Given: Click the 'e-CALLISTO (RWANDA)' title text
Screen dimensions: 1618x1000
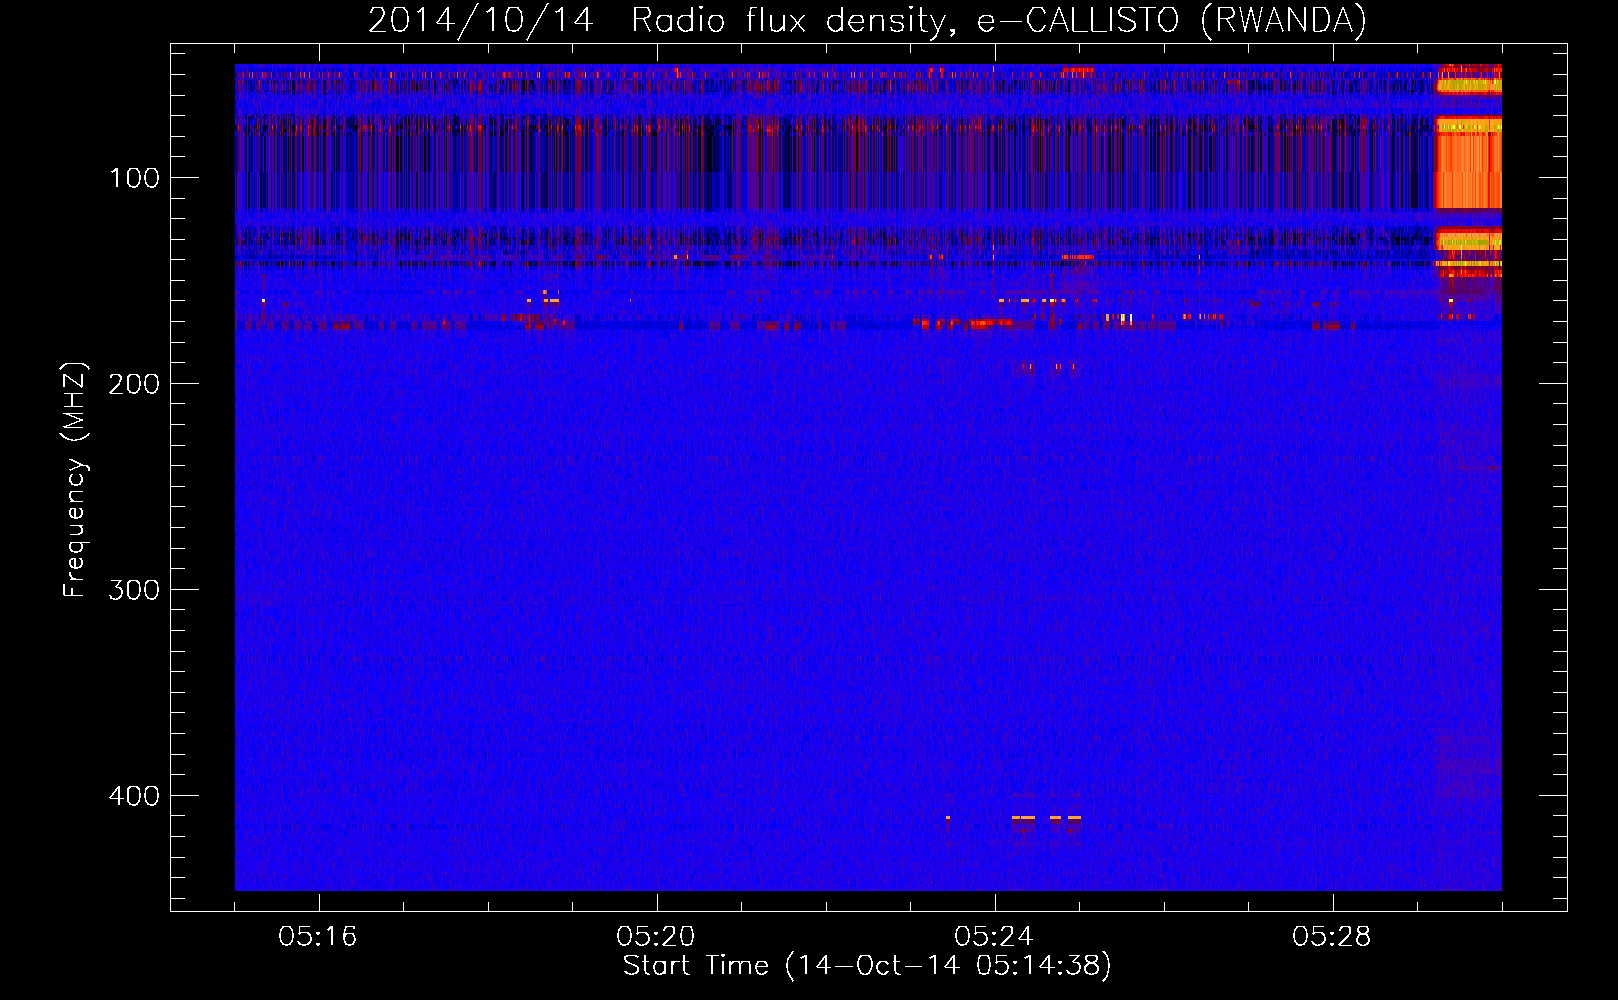Looking at the screenshot, I should click(x=1172, y=21).
